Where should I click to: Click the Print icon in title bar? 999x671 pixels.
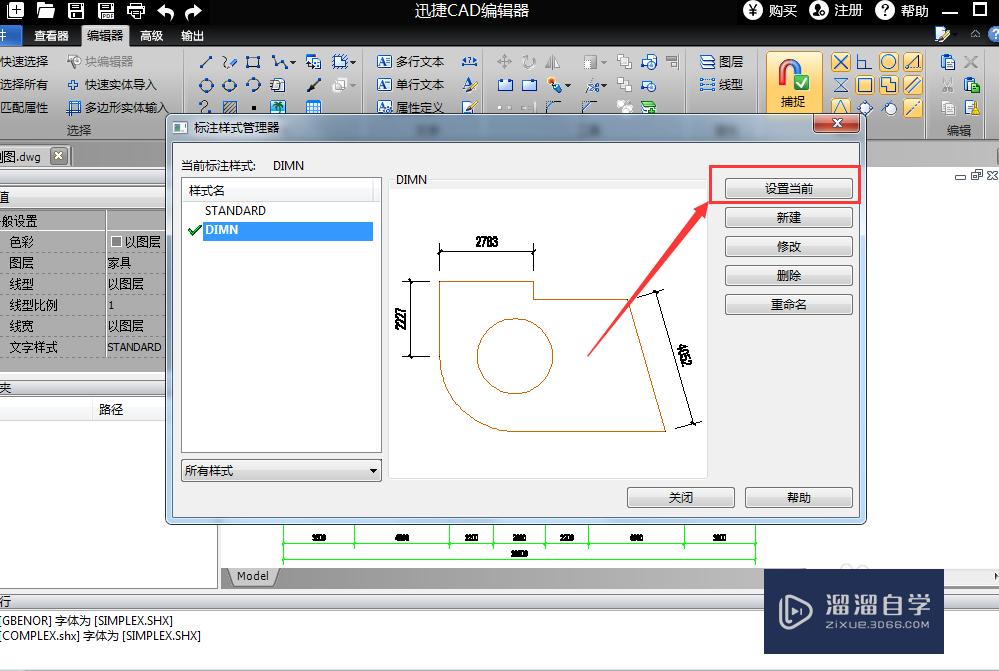pos(136,10)
